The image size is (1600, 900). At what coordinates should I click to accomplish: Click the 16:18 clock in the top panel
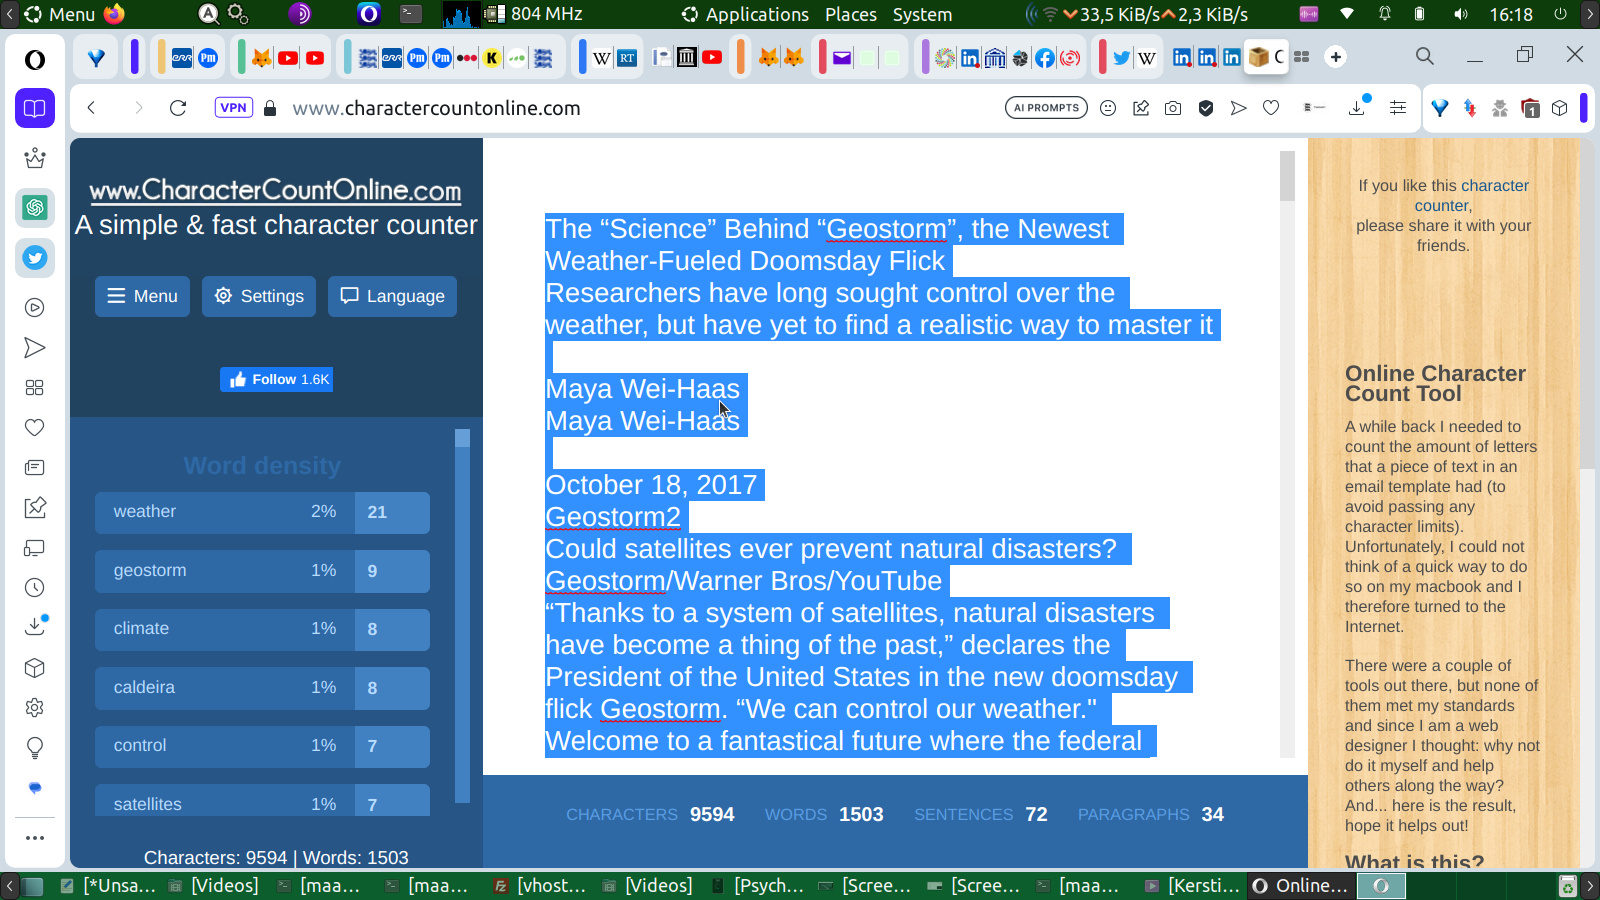click(x=1511, y=14)
